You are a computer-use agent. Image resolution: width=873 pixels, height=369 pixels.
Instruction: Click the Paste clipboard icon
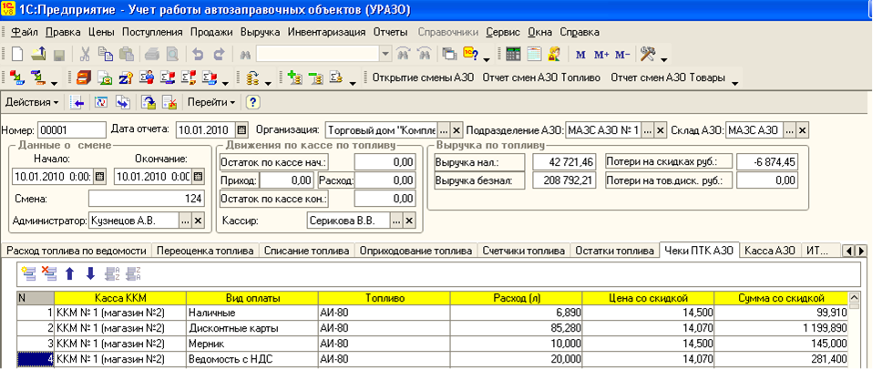126,54
